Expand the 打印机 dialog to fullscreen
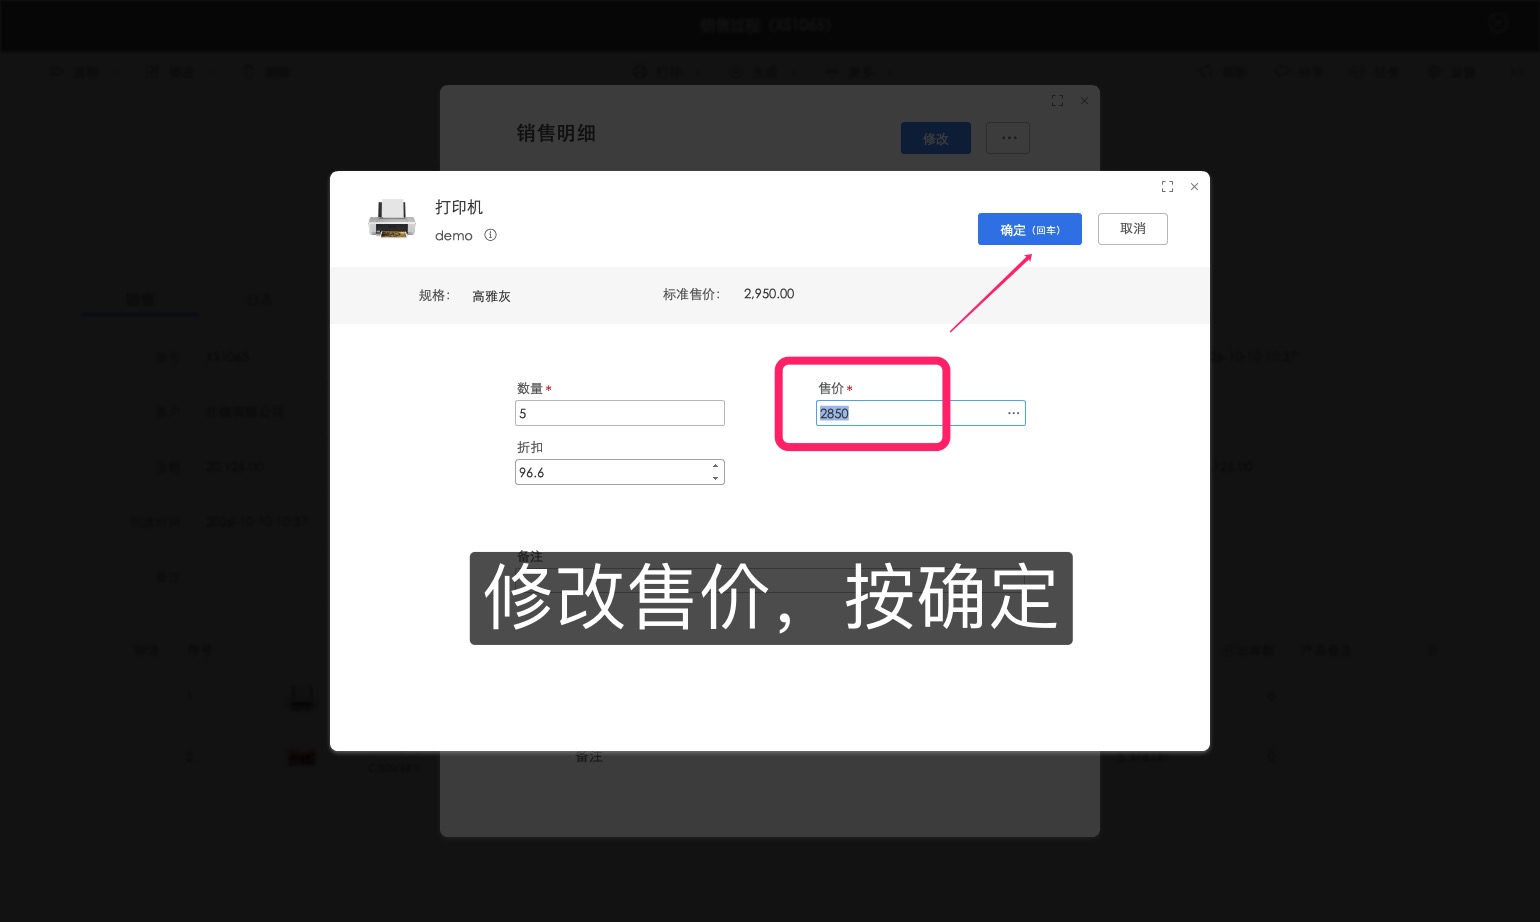1540x922 pixels. pyautogui.click(x=1167, y=187)
